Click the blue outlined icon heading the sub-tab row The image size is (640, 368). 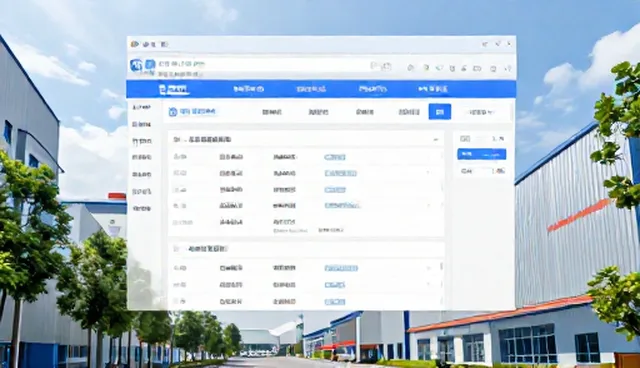tap(173, 112)
